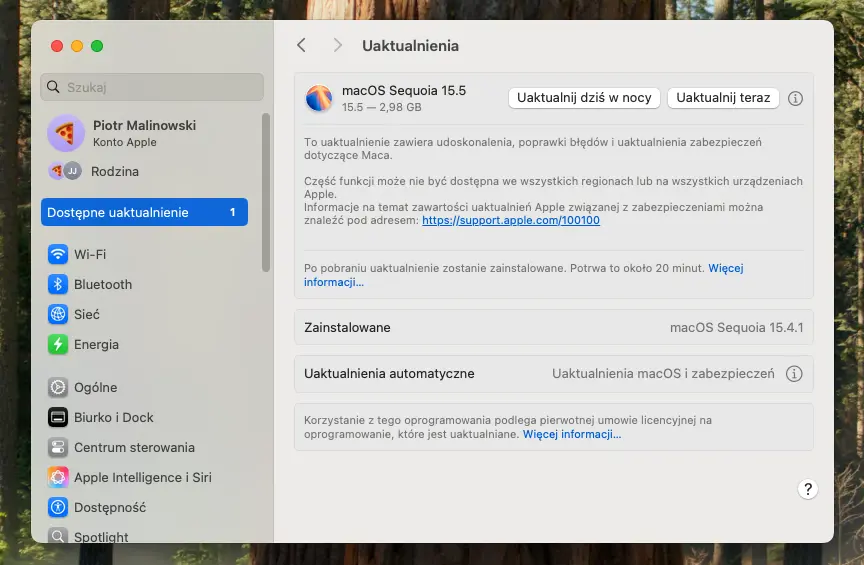Screen dimensions: 864x565
Task: Open info icon for Uaktualnienia automatyczne
Action: tap(793, 374)
